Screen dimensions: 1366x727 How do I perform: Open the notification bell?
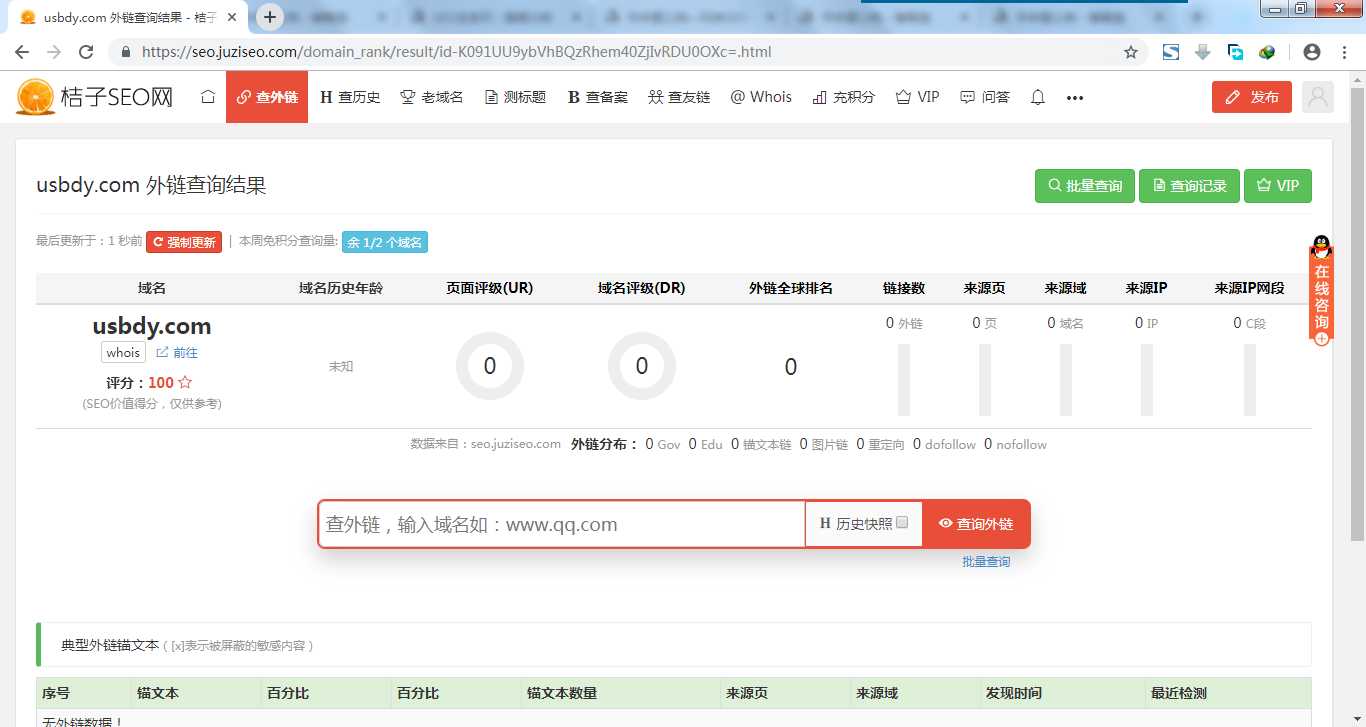pyautogui.click(x=1038, y=97)
